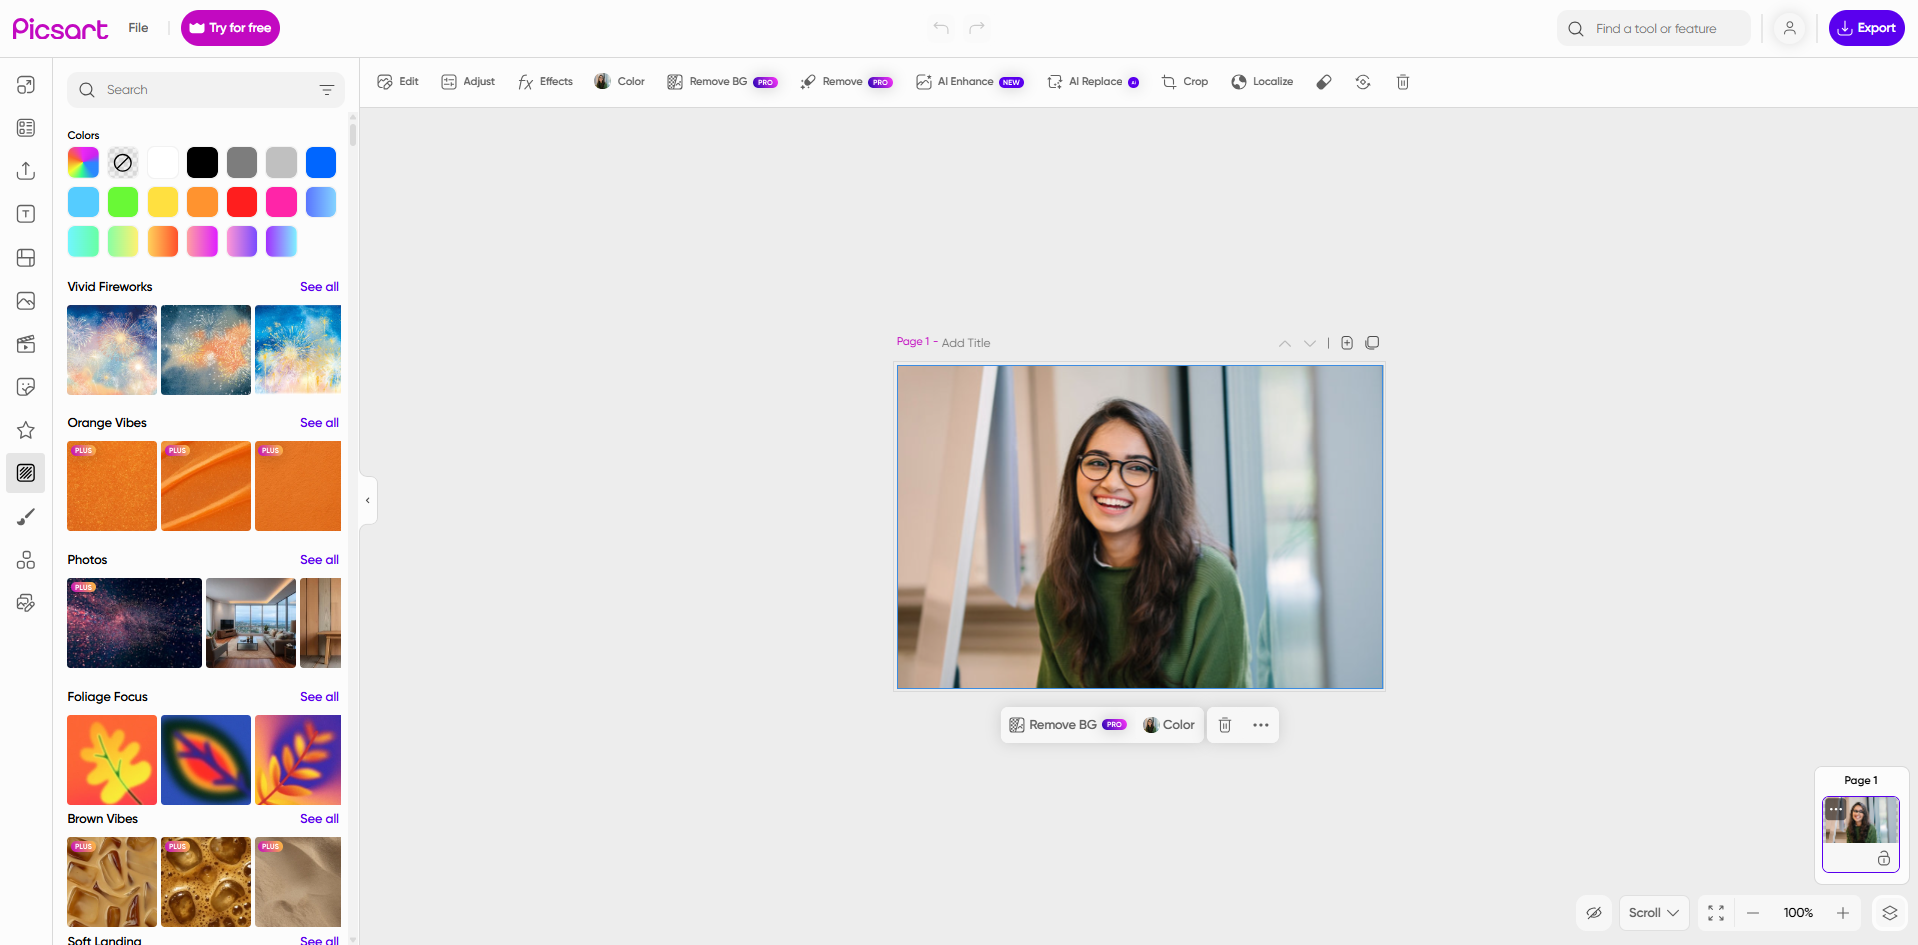Open the File menu
The width and height of the screenshot is (1918, 945).
pyautogui.click(x=138, y=28)
